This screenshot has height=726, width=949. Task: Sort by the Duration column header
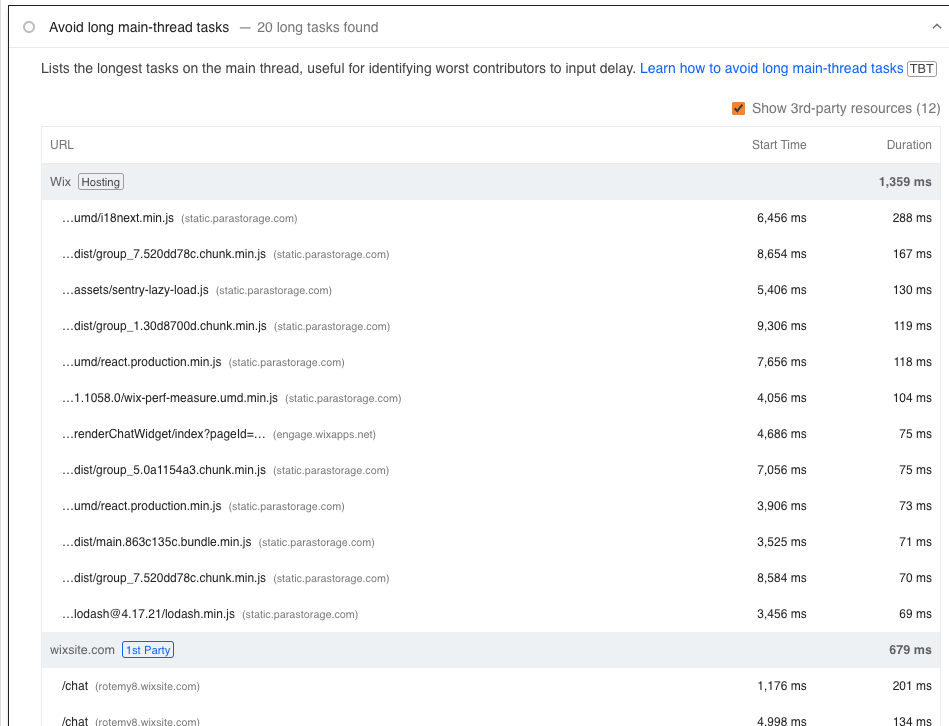coord(908,144)
